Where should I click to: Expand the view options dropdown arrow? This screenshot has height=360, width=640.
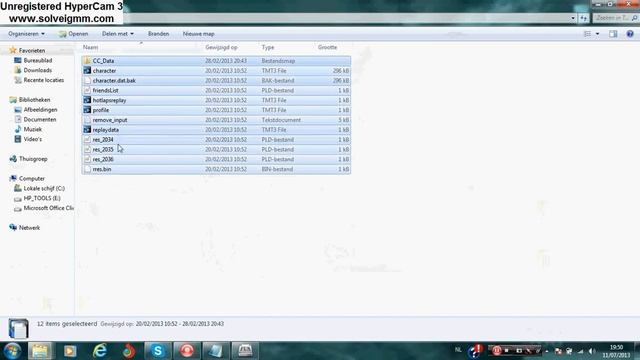(598, 34)
